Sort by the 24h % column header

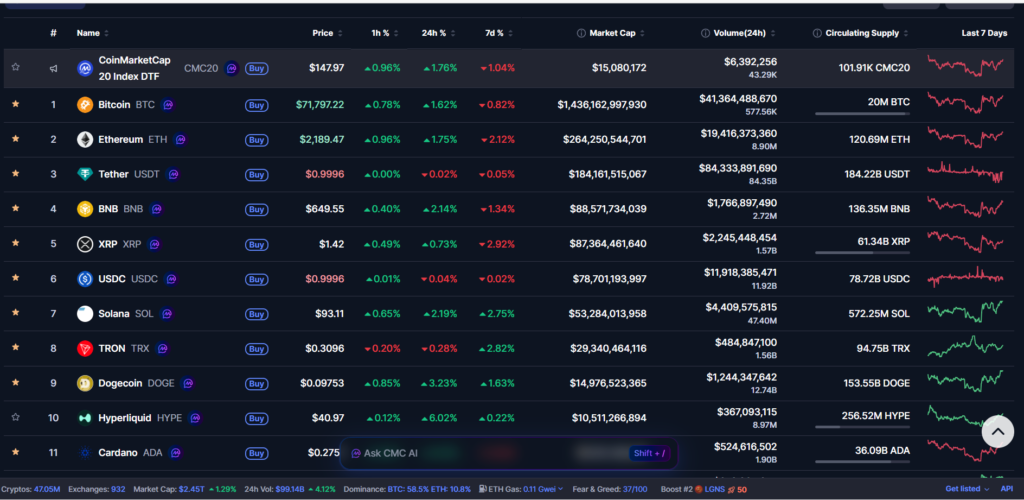click(x=436, y=33)
